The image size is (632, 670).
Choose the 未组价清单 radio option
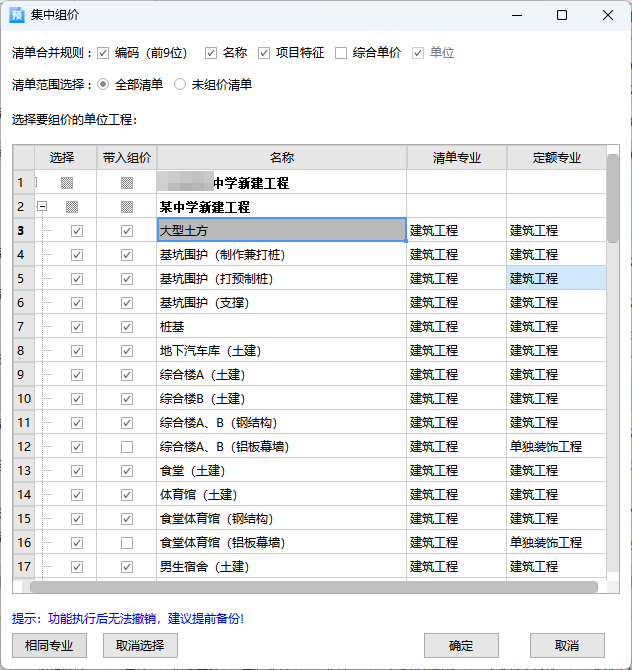click(180, 85)
